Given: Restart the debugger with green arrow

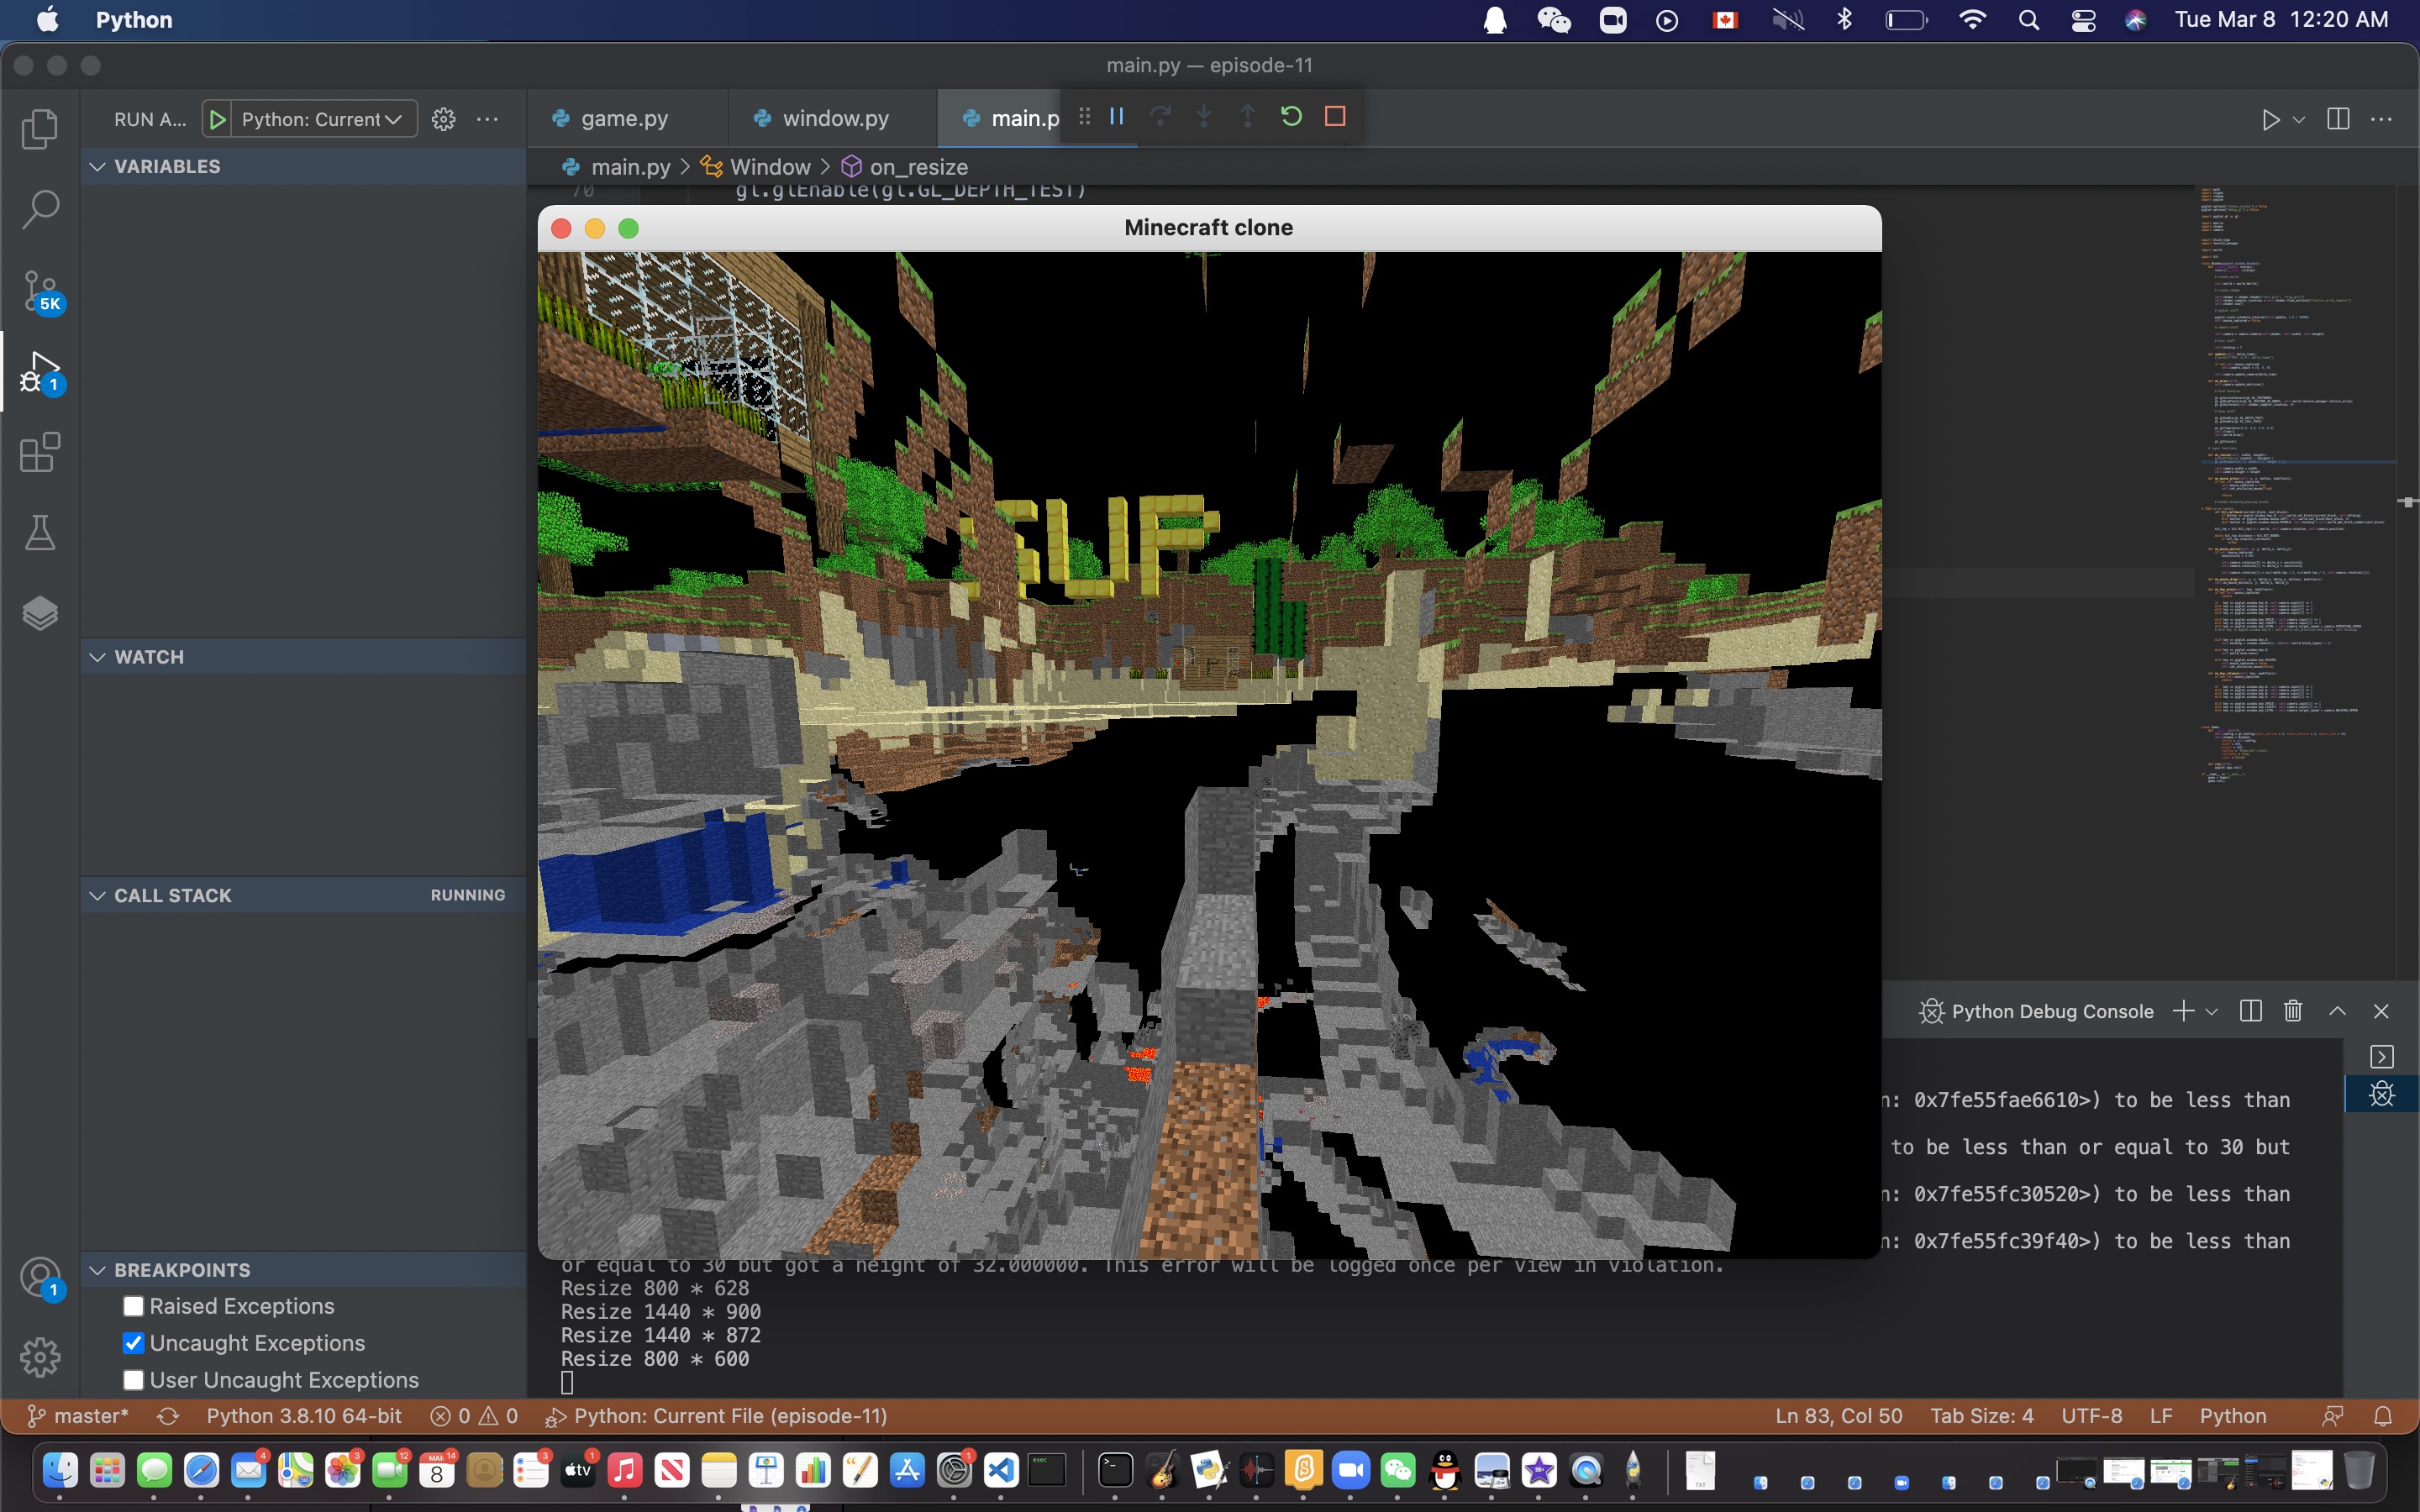Looking at the screenshot, I should [x=1290, y=117].
